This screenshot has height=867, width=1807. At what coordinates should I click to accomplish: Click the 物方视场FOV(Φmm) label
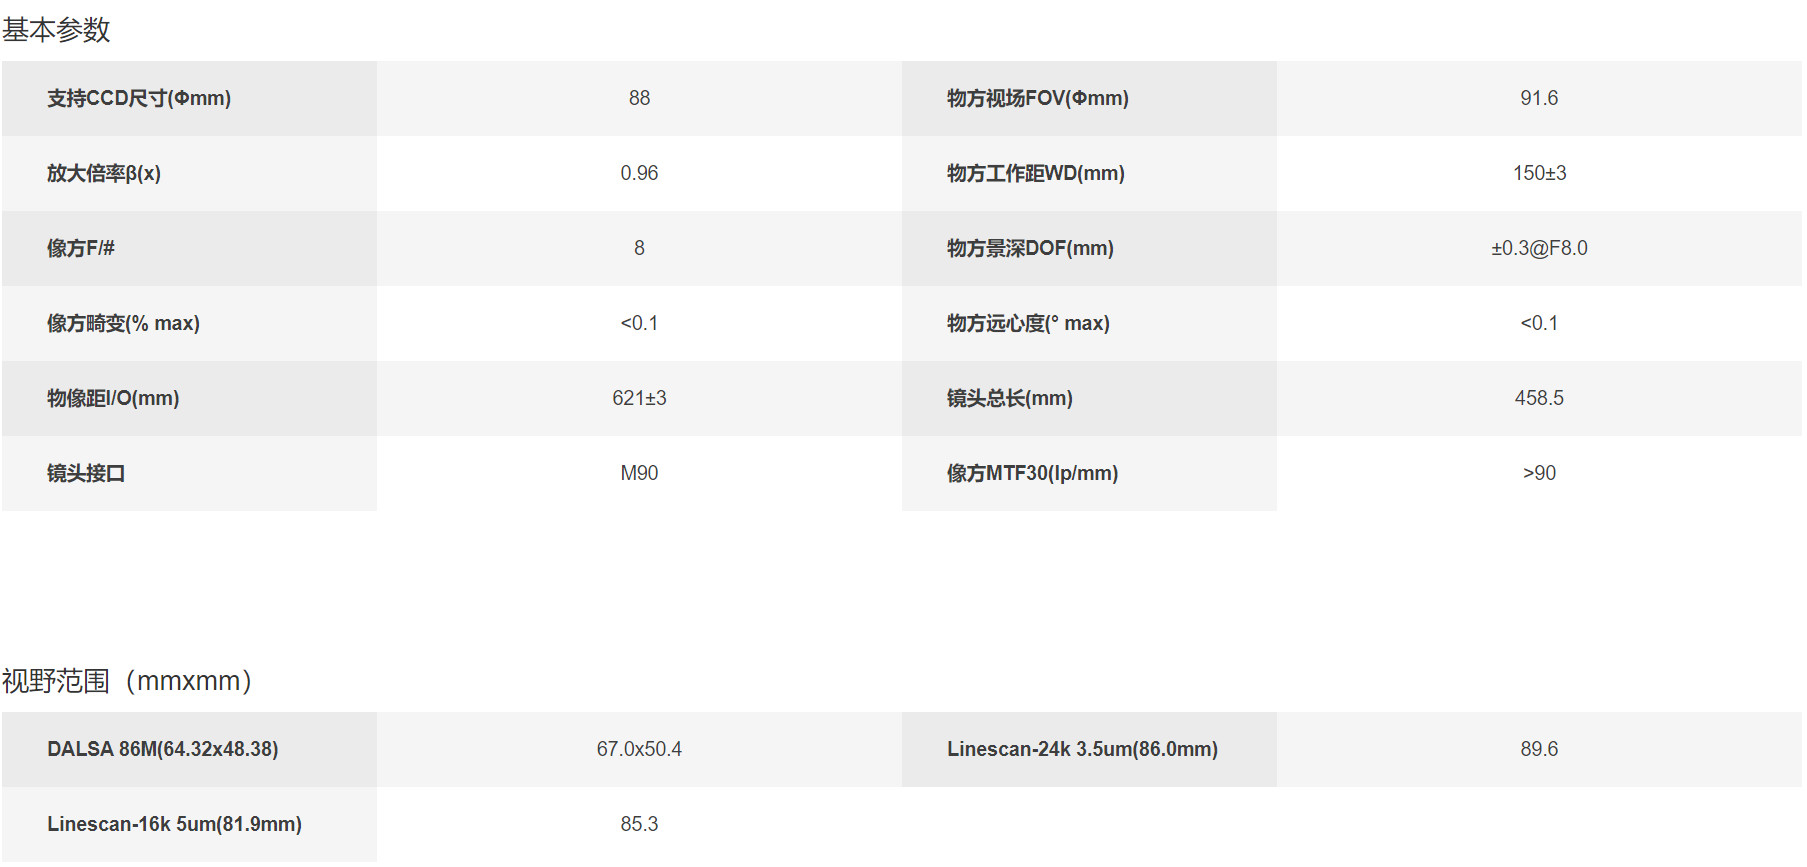coord(1038,98)
